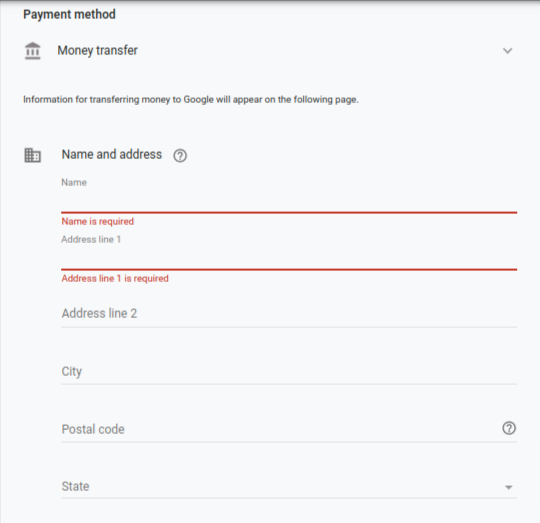Click the help icon in Postal code field
The image size is (540, 523).
point(509,428)
